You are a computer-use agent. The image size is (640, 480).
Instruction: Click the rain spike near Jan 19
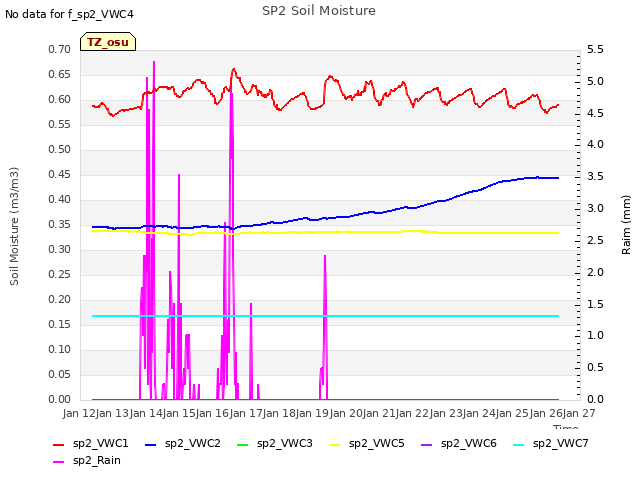tap(325, 257)
